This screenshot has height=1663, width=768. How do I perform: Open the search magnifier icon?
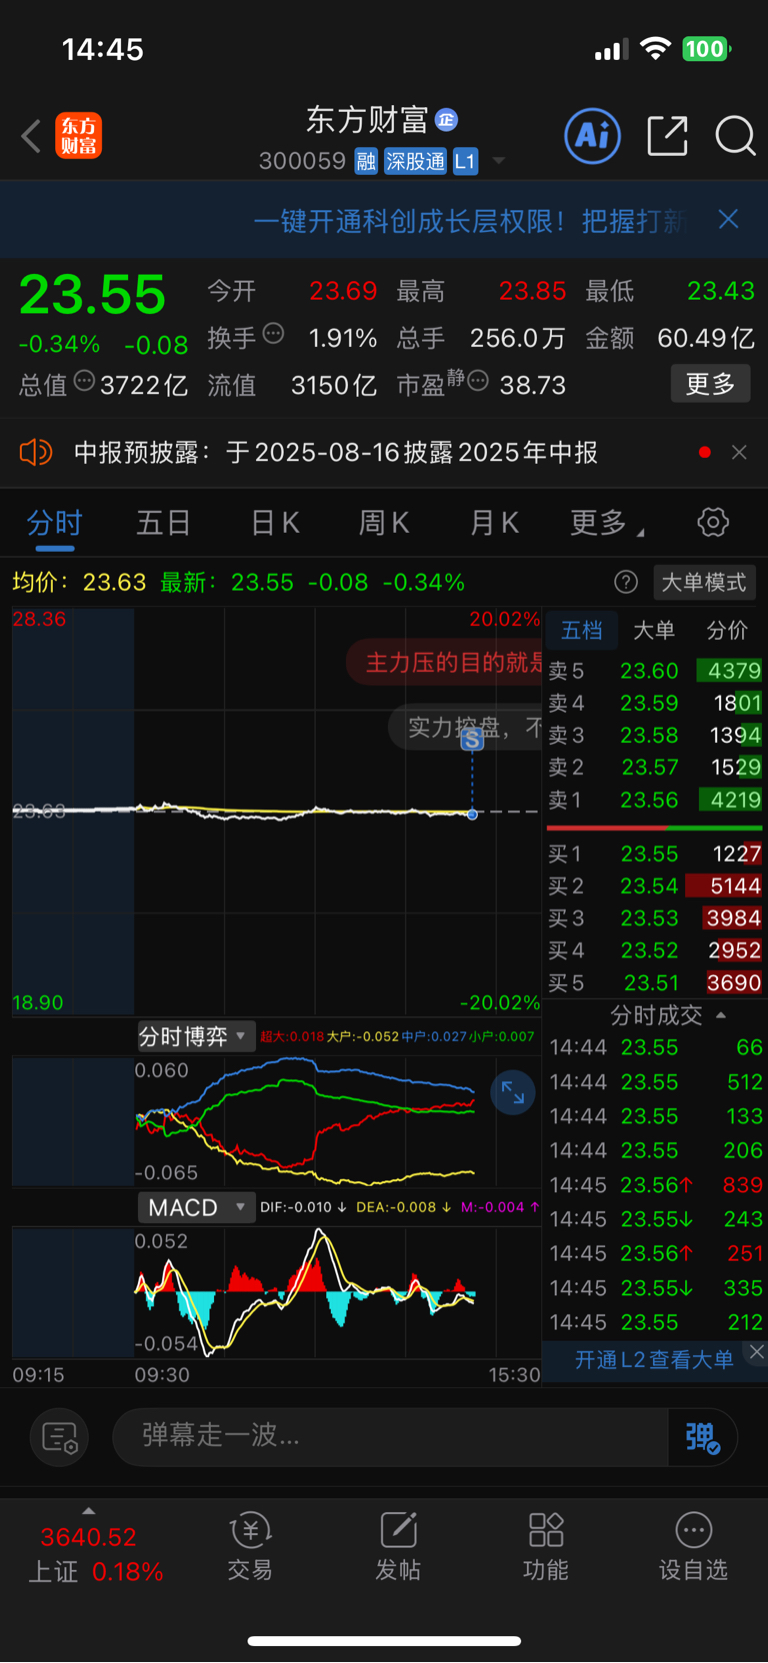click(x=735, y=136)
